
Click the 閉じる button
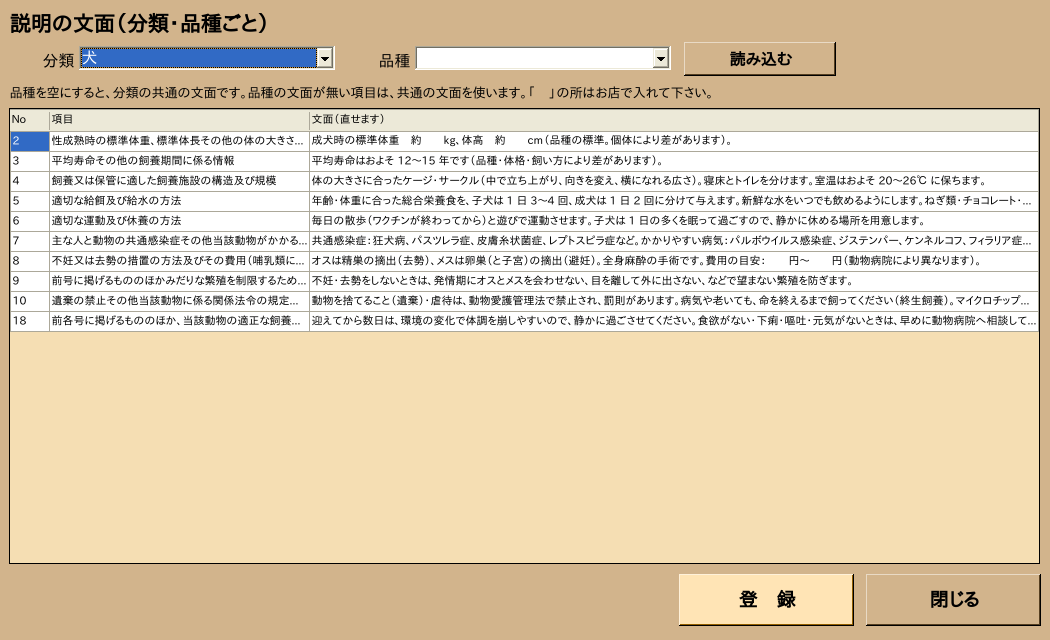click(x=954, y=599)
